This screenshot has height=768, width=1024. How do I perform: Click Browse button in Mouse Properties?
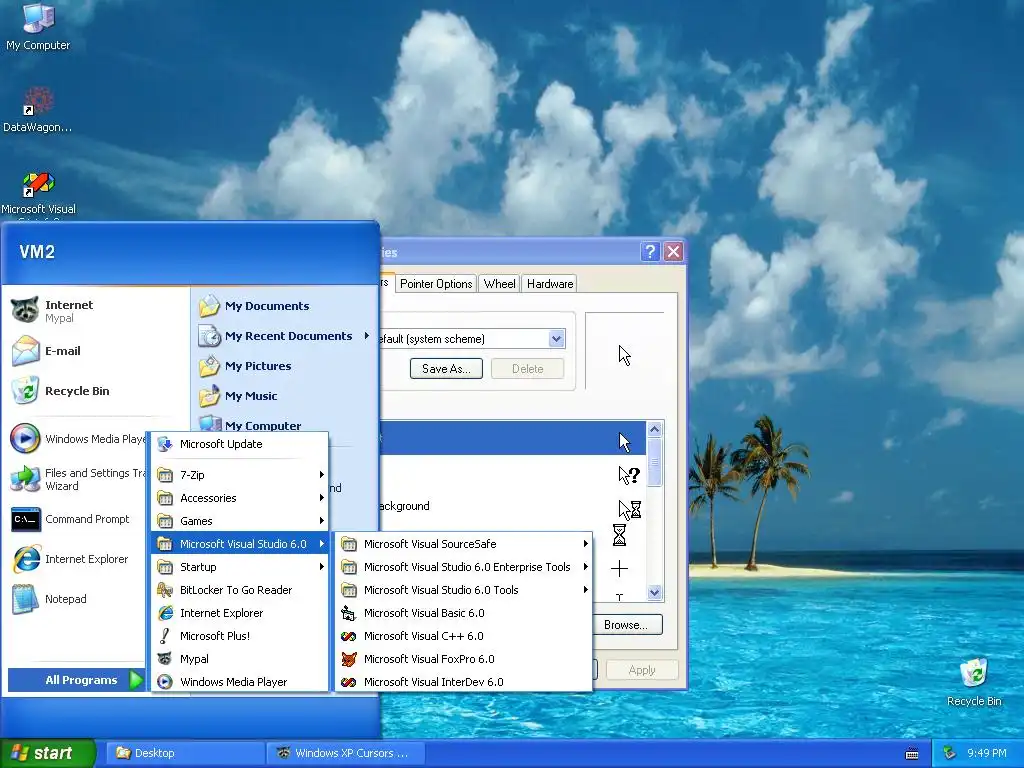(x=626, y=624)
